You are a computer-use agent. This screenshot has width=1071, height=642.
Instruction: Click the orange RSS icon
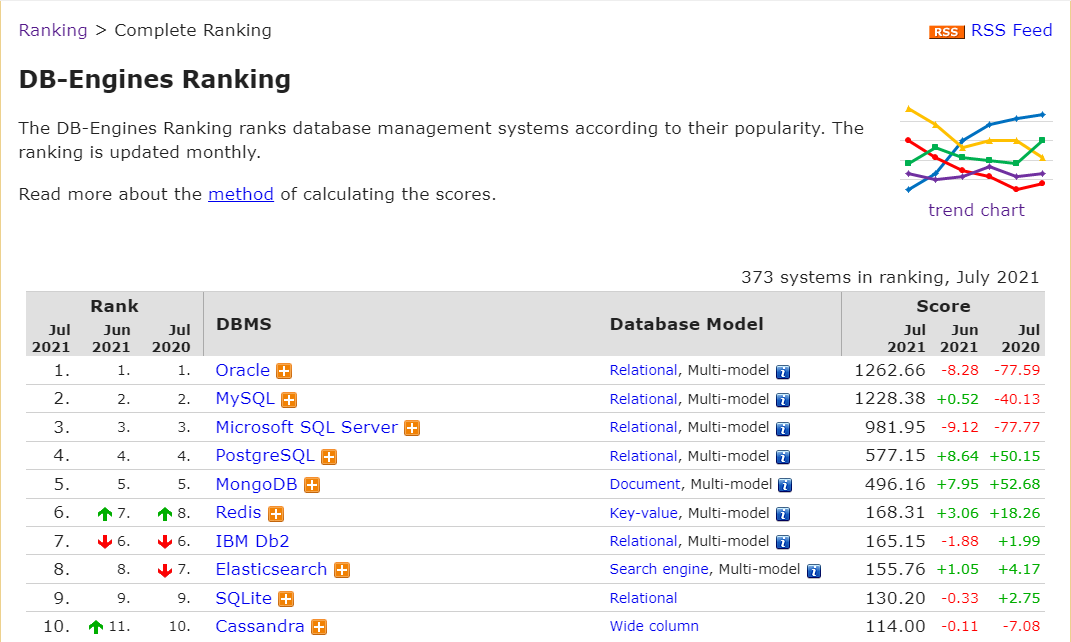[x=945, y=31]
